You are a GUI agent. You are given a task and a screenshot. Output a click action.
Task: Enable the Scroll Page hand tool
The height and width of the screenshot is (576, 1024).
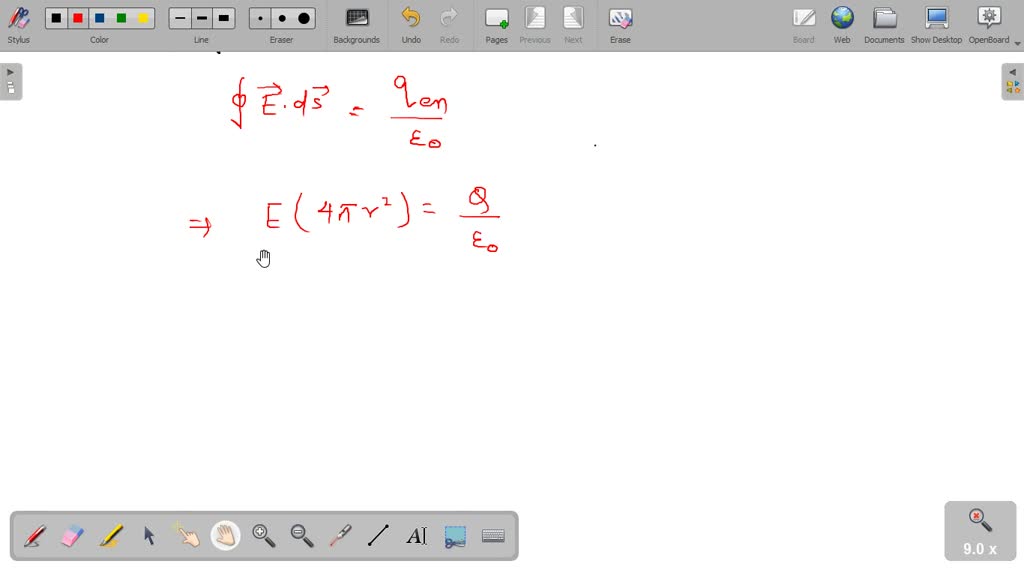(x=225, y=535)
